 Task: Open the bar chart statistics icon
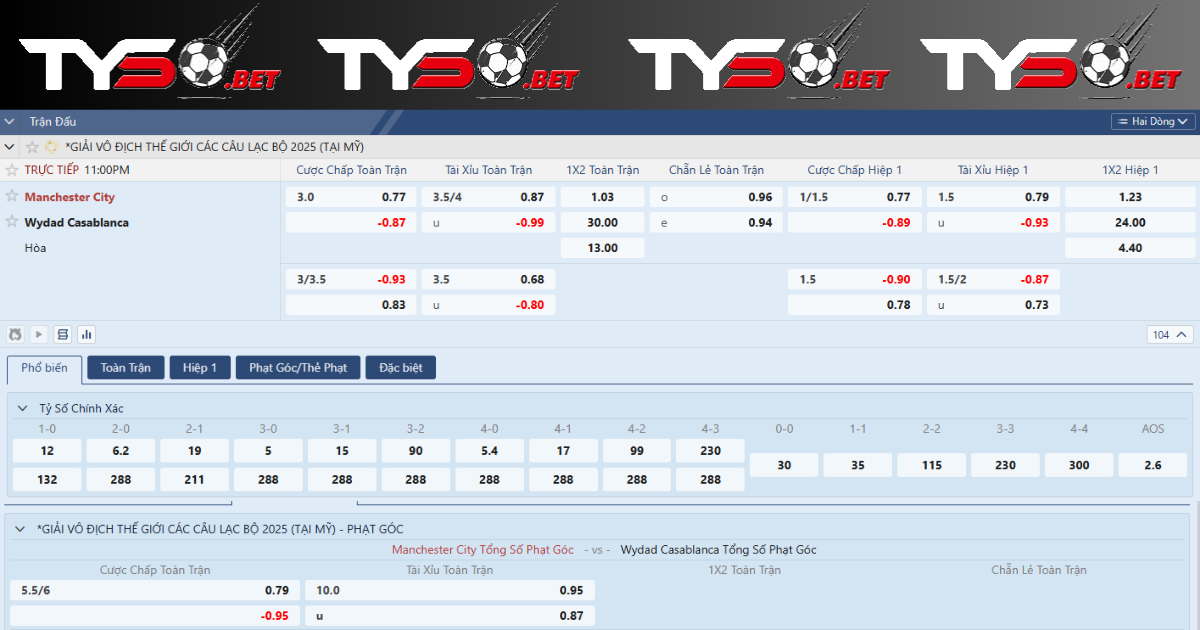[86, 334]
